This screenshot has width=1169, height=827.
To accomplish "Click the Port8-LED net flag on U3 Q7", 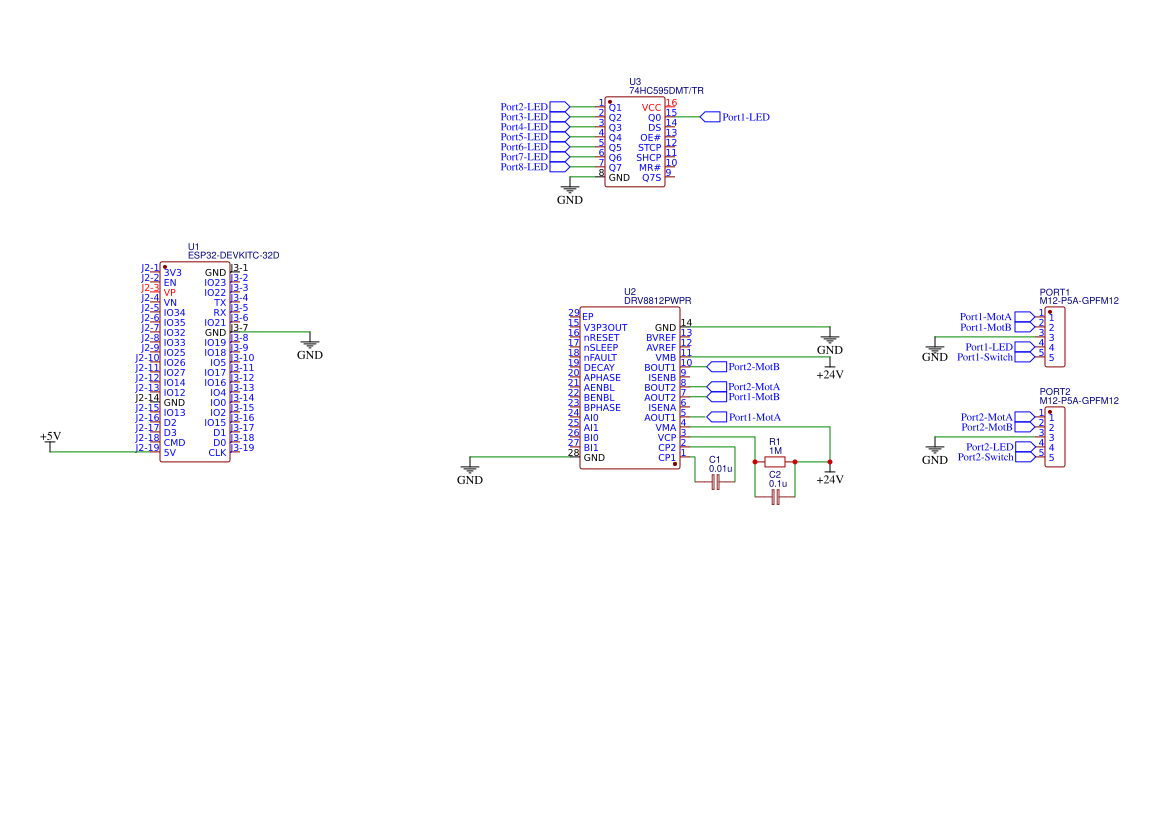I will tap(535, 167).
